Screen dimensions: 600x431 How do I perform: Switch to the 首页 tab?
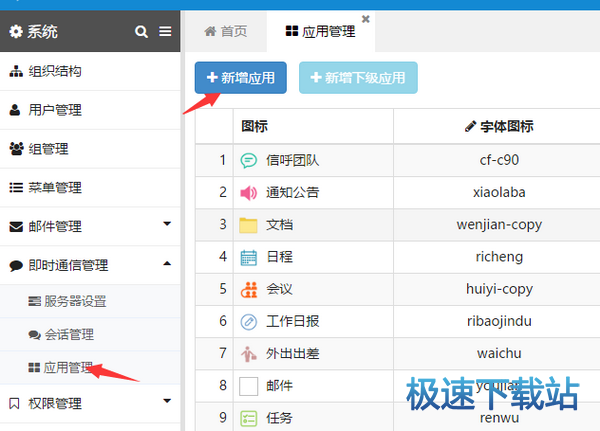pos(226,31)
